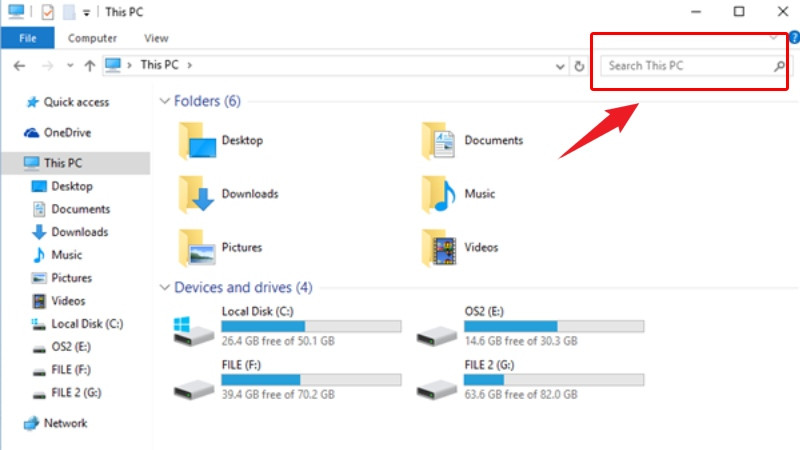Click the '26.4 GB free of 50.1 GB' text

[x=278, y=341]
